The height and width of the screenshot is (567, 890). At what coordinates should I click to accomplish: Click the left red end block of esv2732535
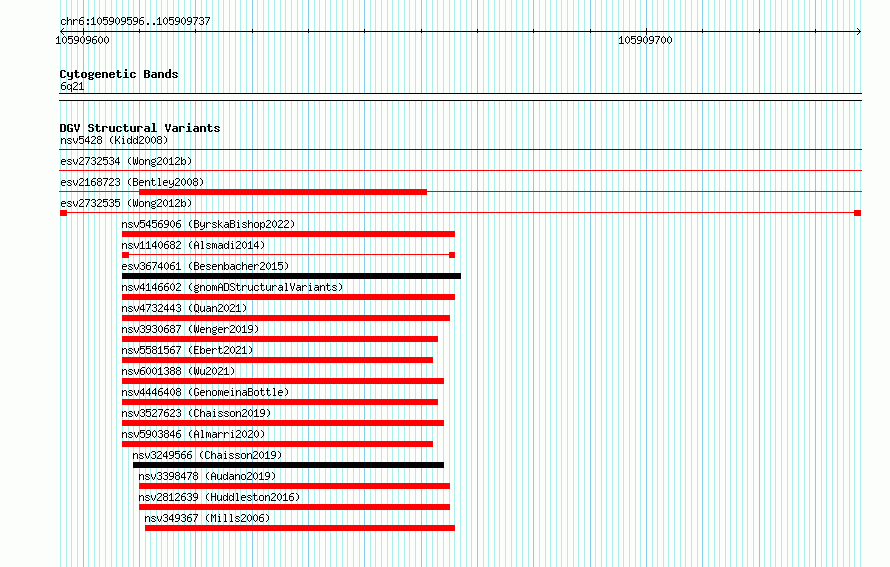click(x=64, y=213)
